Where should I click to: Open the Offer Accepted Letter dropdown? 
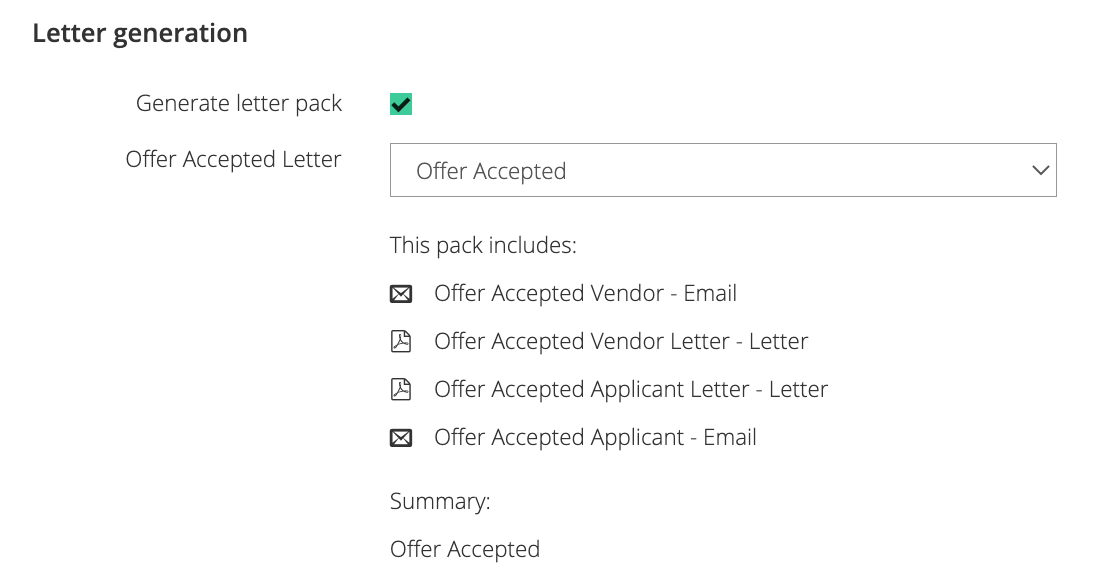pyautogui.click(x=723, y=170)
